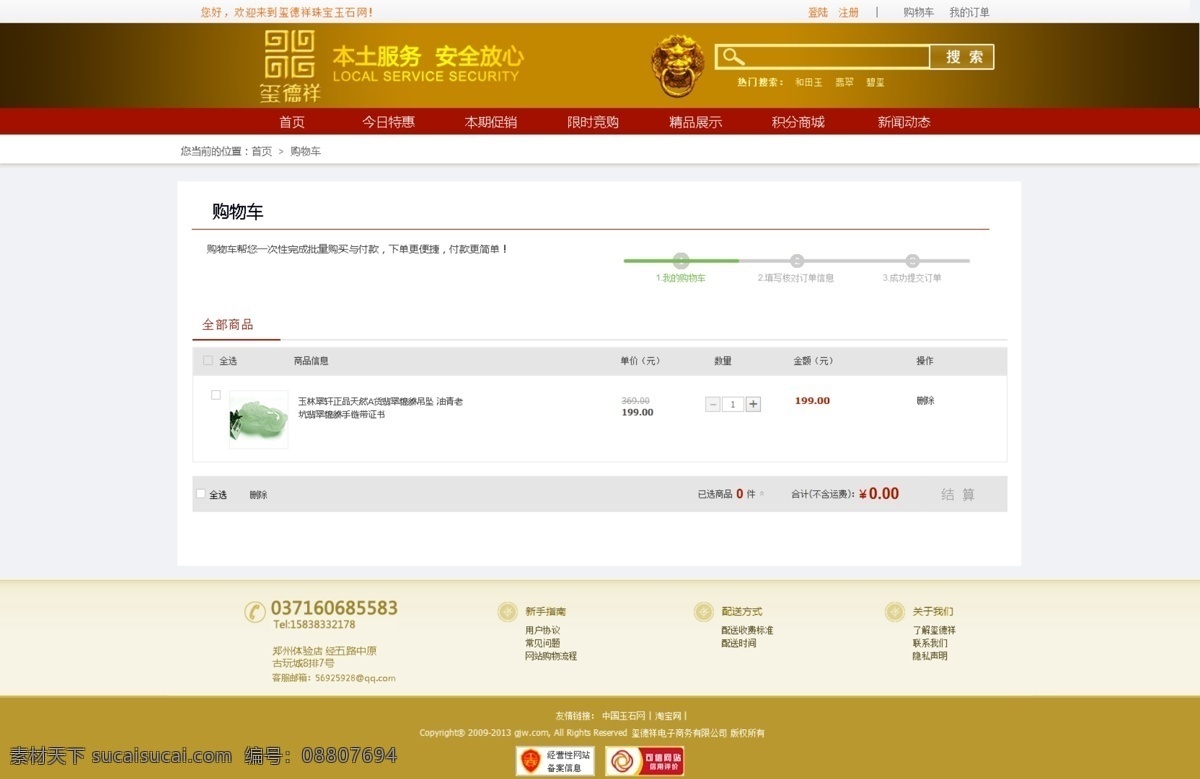Open 中国玉石网 friendly link
The image size is (1200, 779).
click(x=624, y=716)
